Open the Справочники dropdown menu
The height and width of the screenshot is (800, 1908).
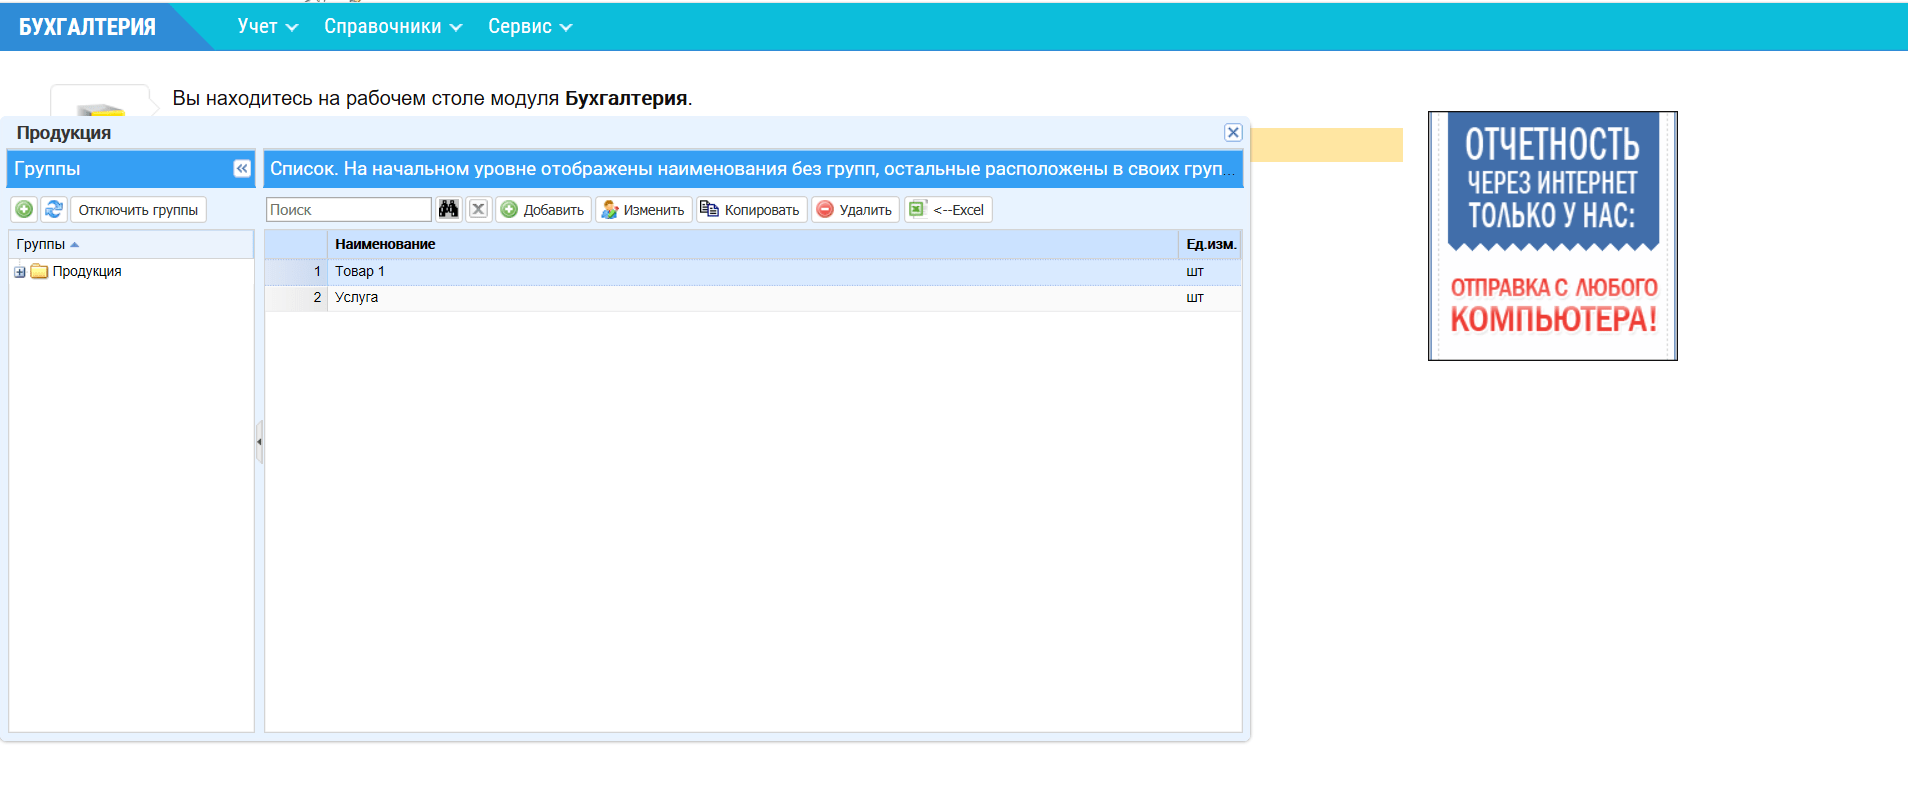pos(392,27)
